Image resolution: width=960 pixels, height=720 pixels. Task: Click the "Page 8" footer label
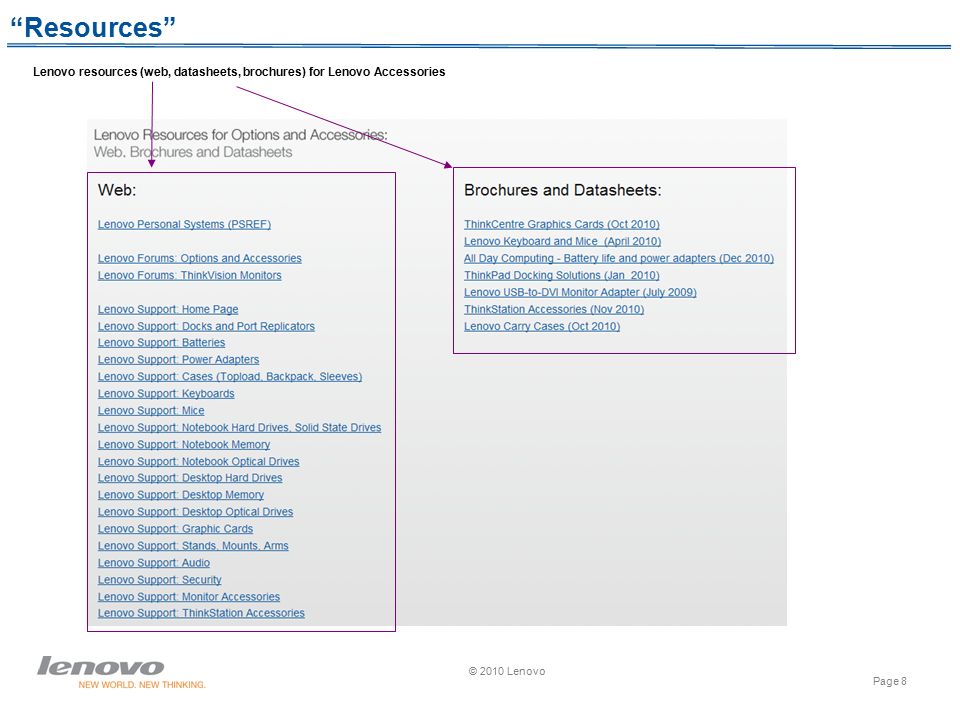(890, 681)
